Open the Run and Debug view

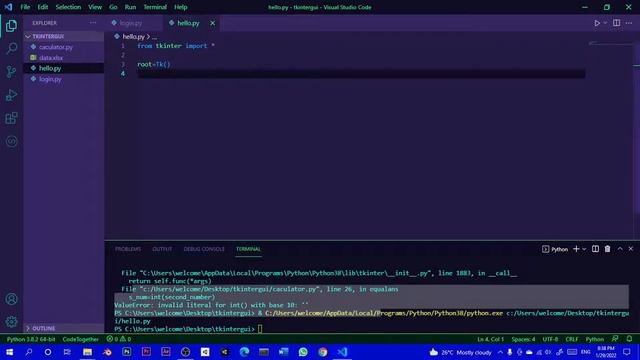click(x=11, y=95)
